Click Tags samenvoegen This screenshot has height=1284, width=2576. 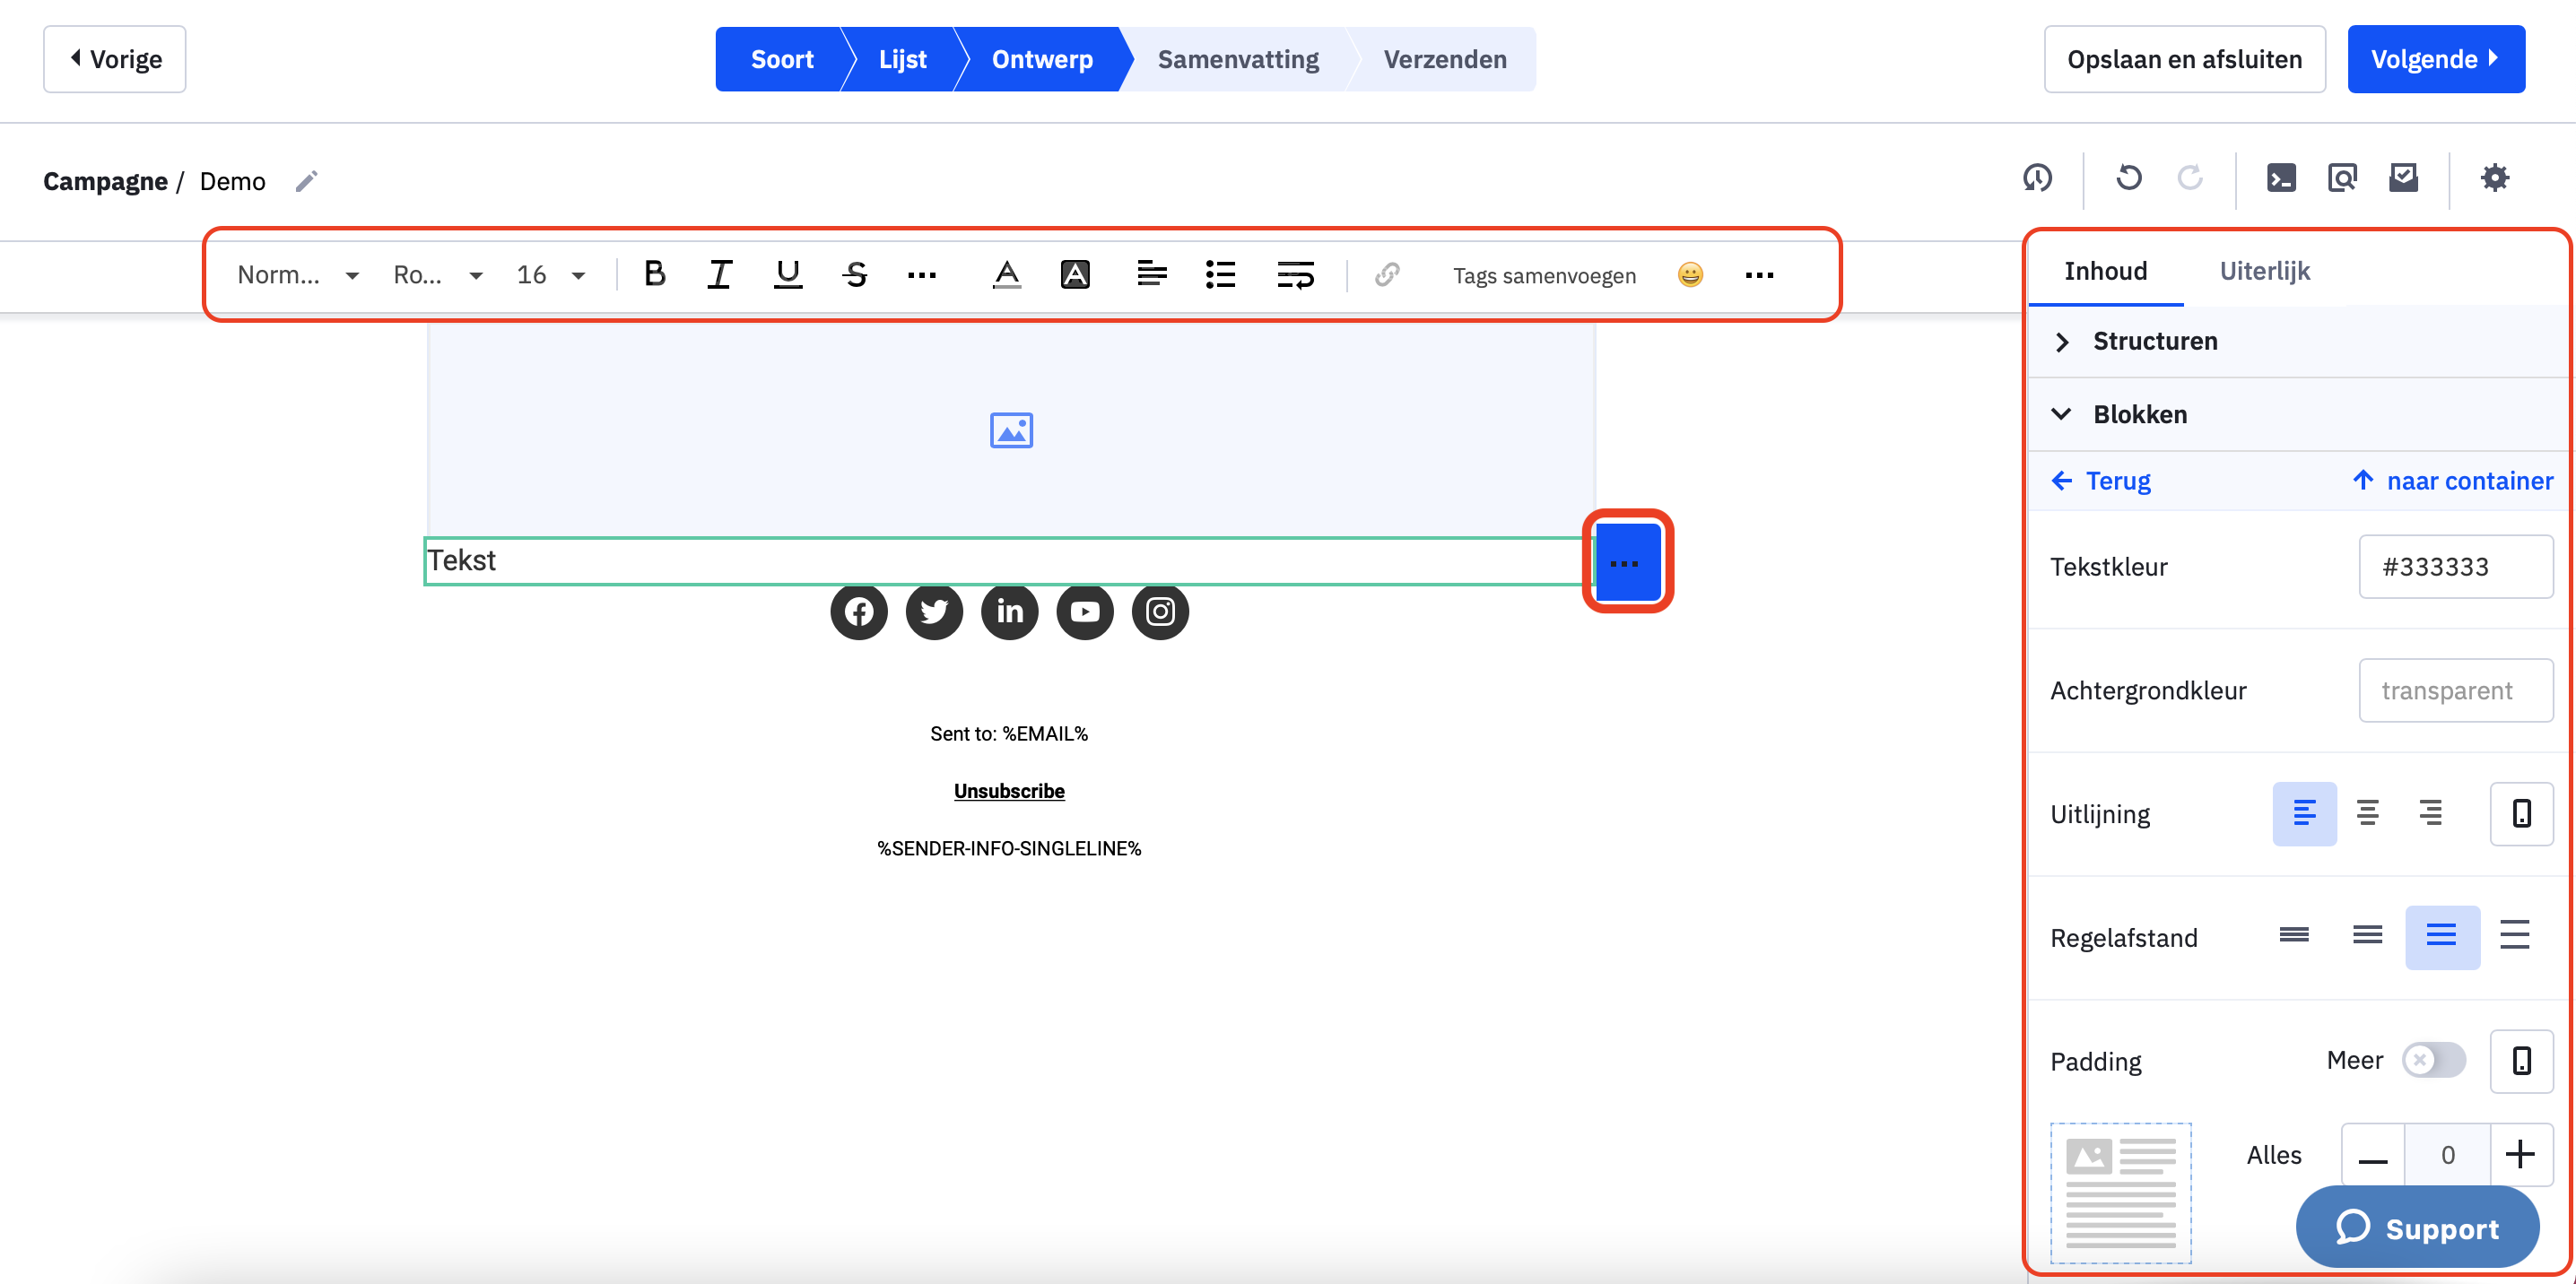pyautogui.click(x=1544, y=275)
